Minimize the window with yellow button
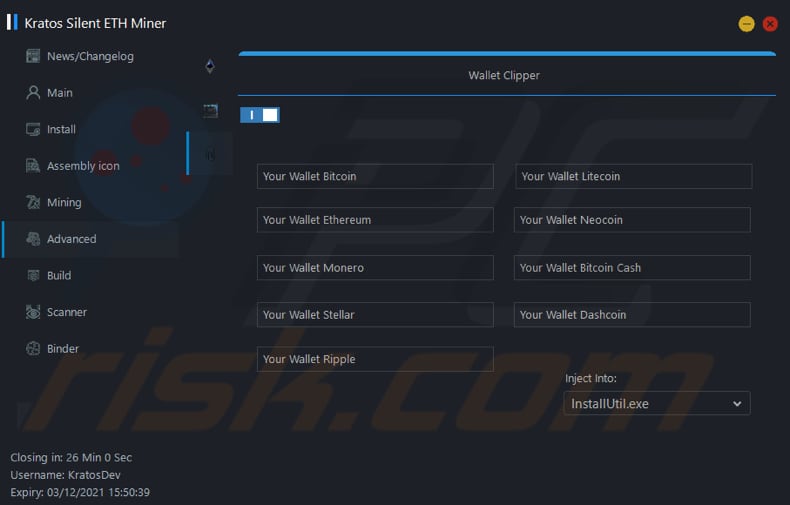 click(747, 24)
